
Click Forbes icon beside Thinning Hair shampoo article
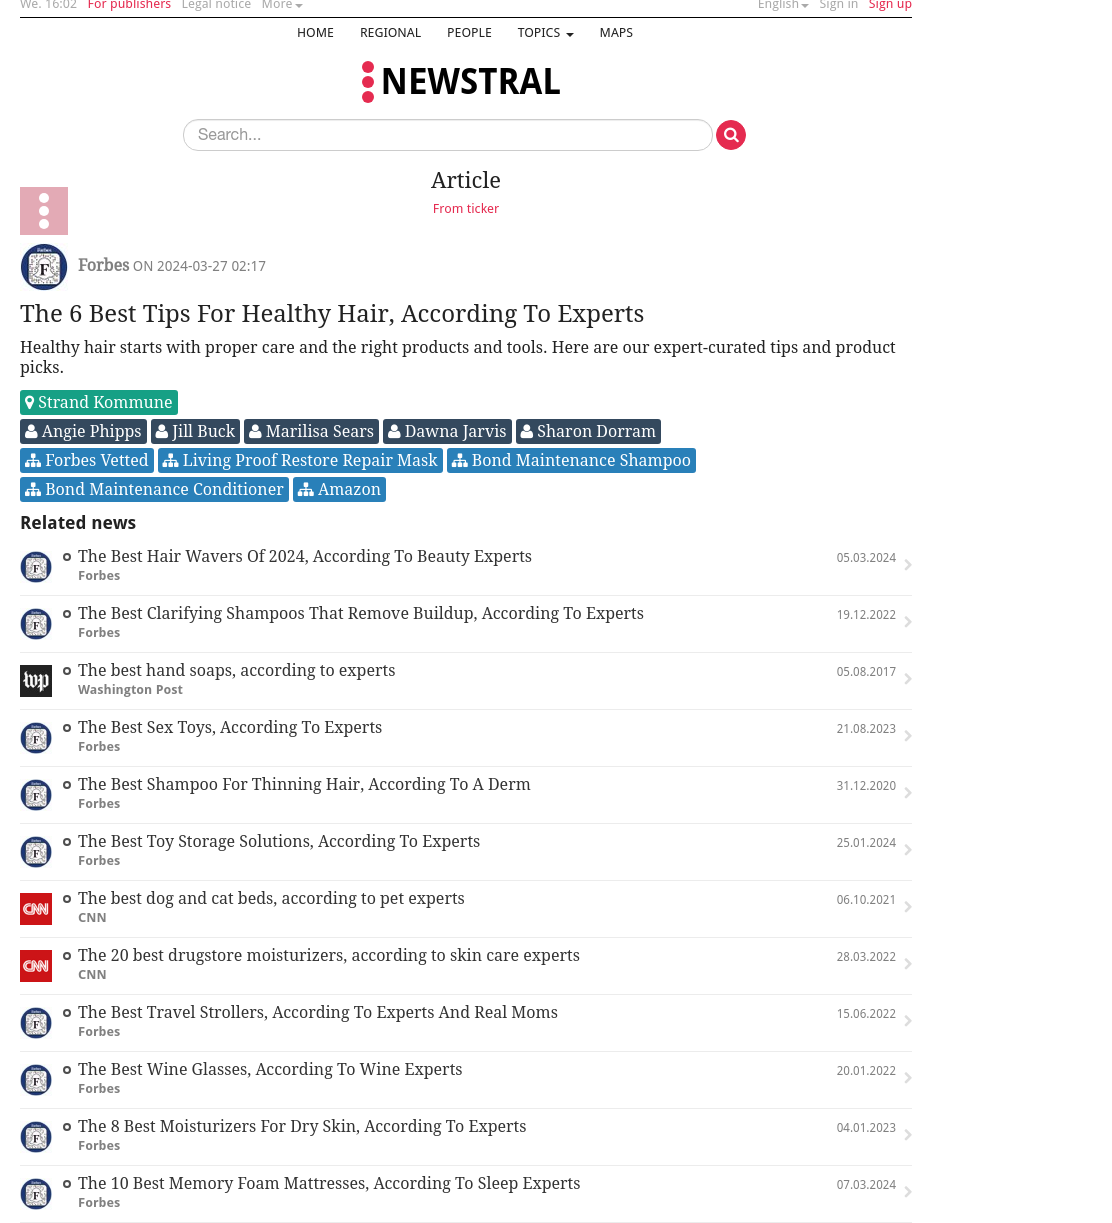point(36,795)
